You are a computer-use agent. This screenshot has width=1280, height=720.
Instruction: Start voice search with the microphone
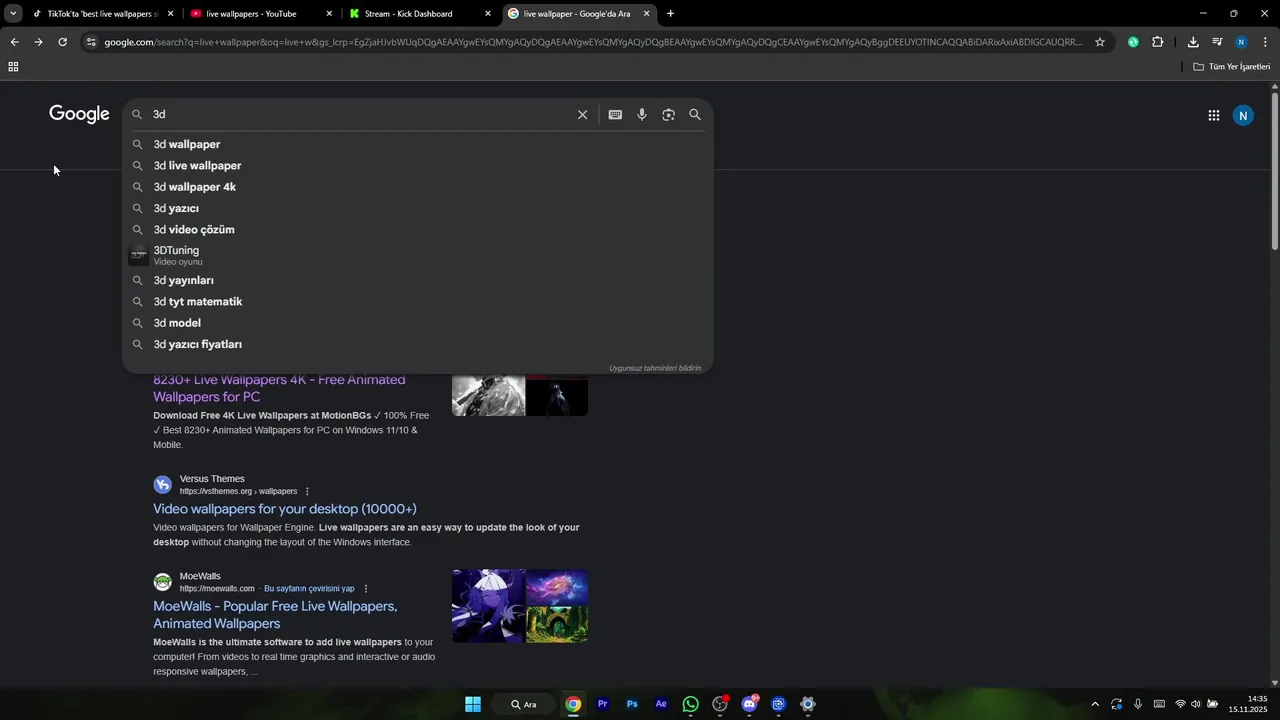(642, 115)
